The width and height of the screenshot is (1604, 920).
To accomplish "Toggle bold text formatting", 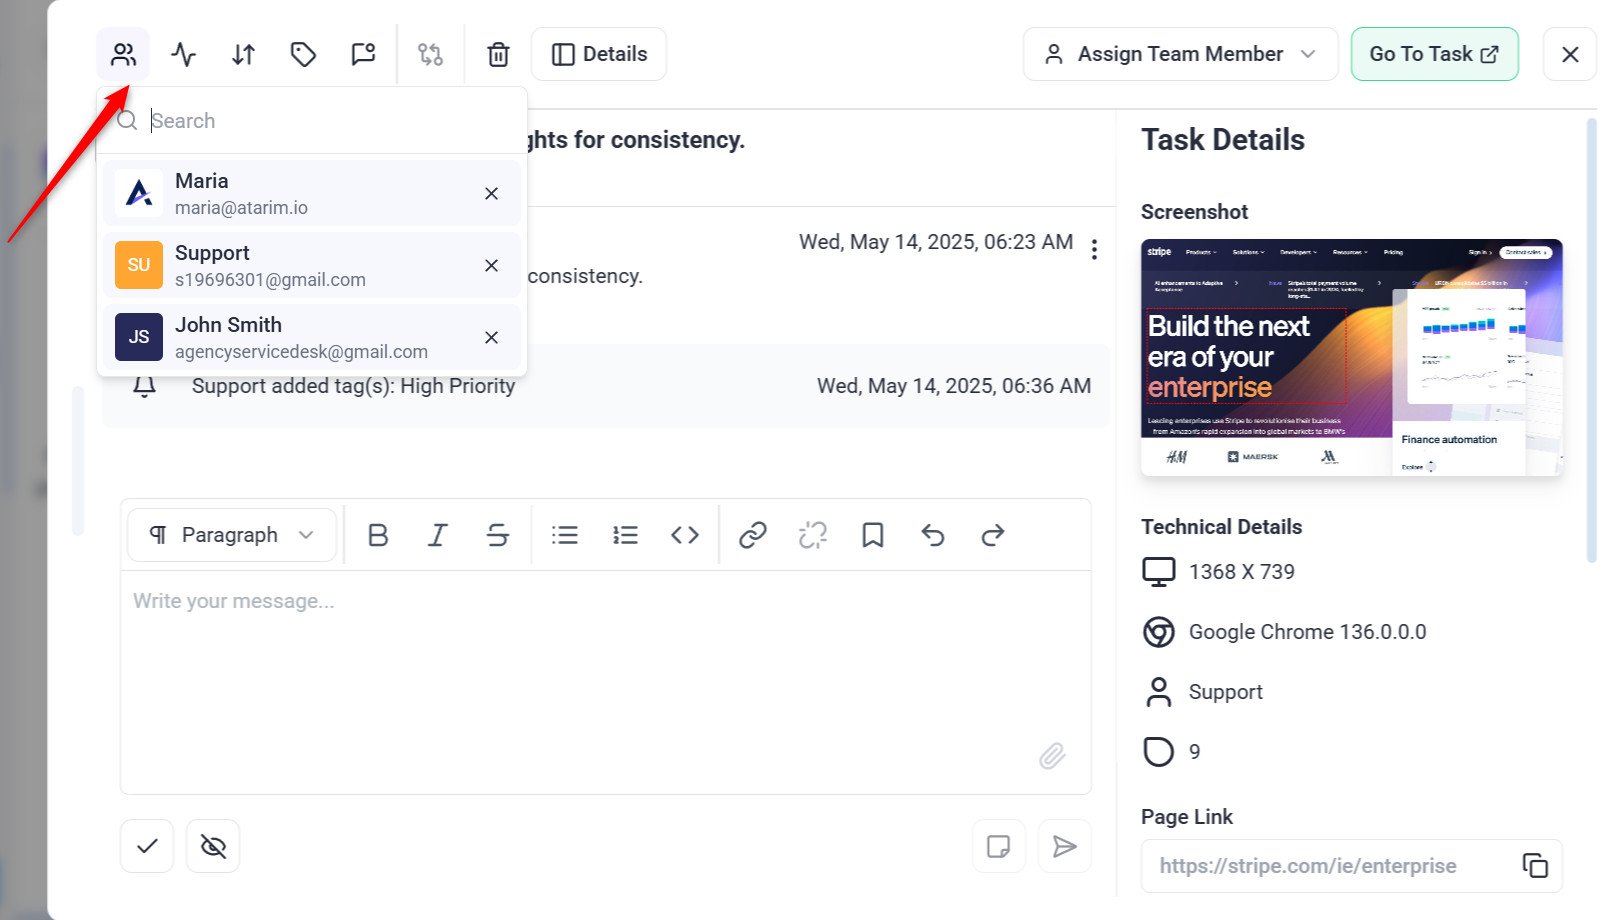I will 378,535.
